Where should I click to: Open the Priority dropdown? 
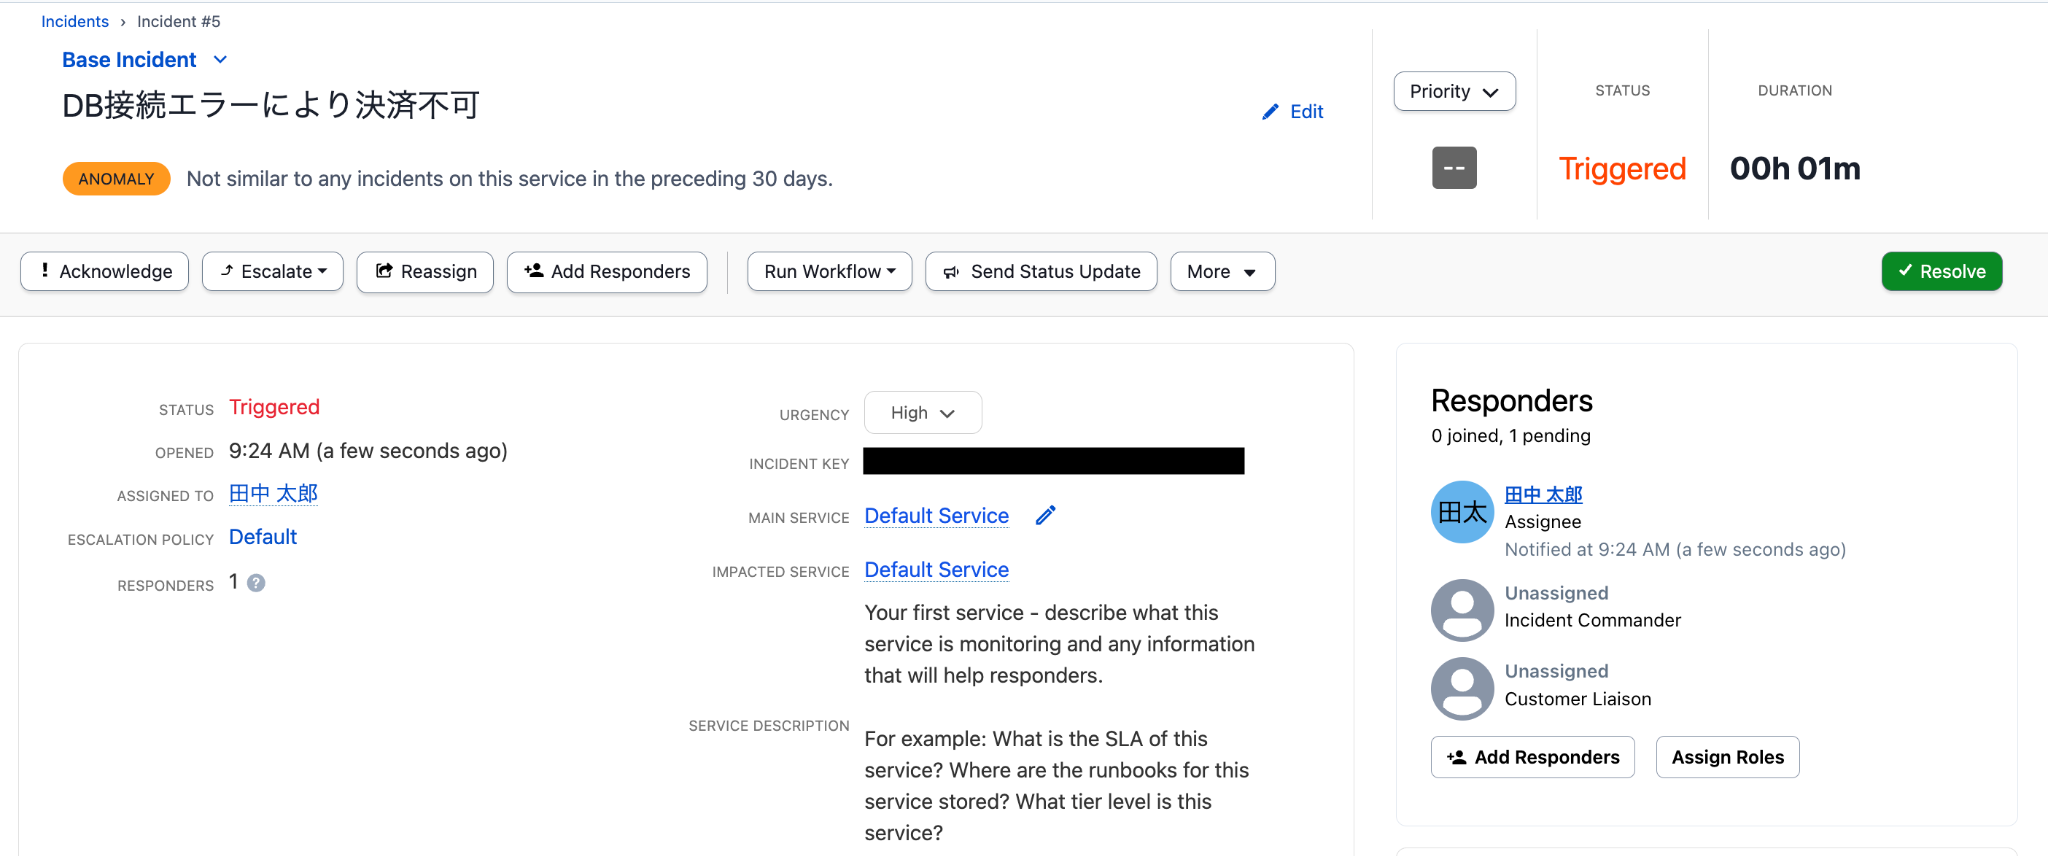pos(1454,92)
